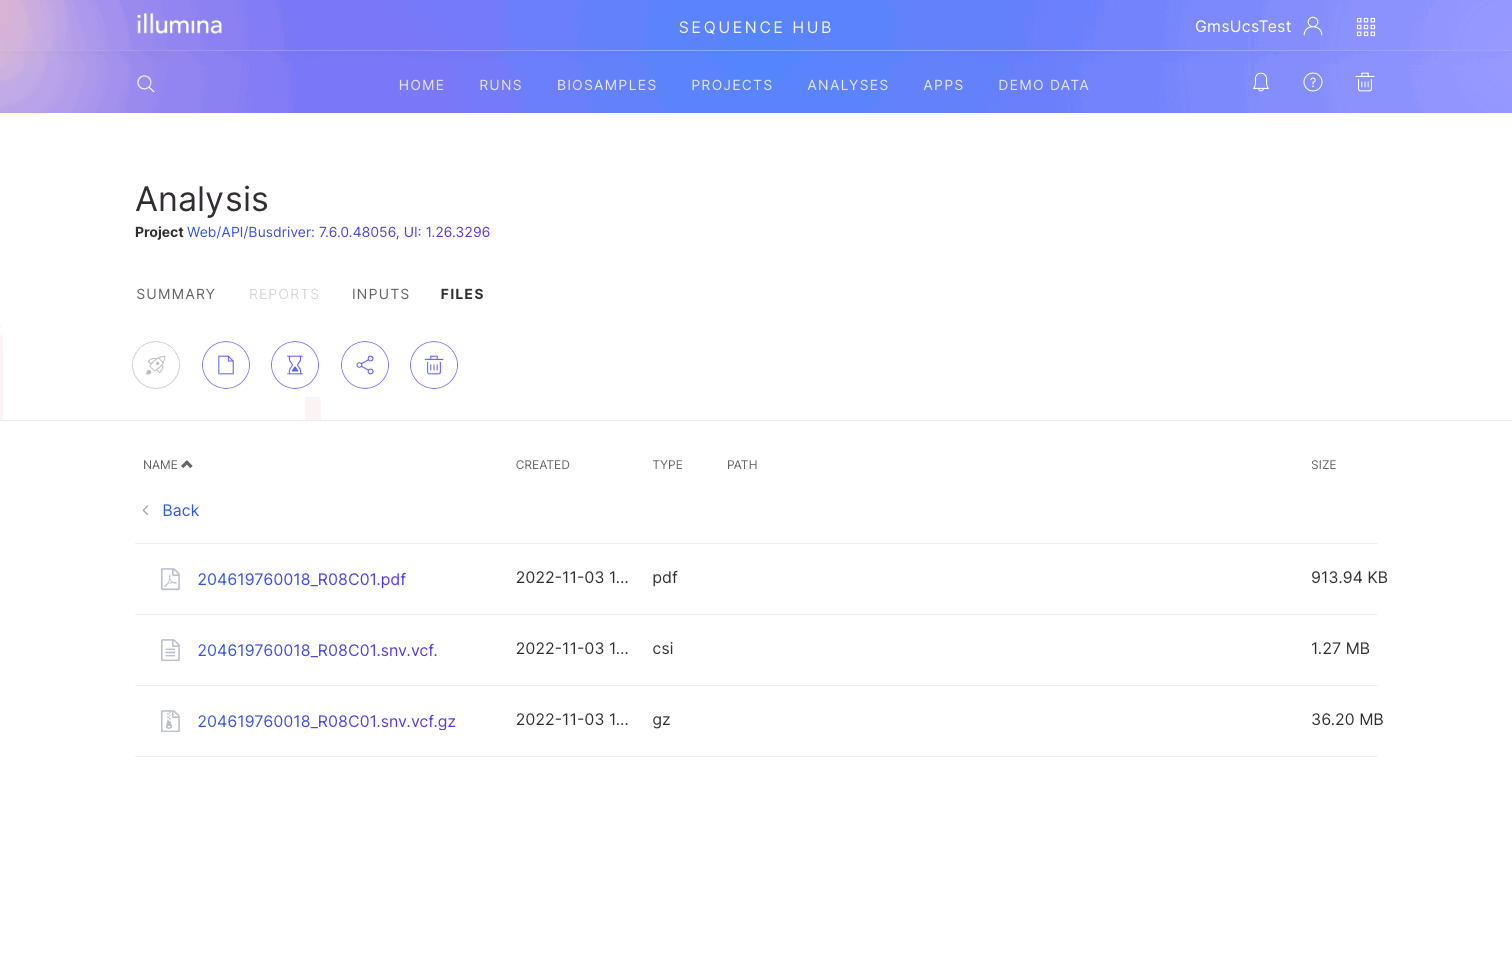Open the 204619760018_R08C01.snv.vcf.gz file

click(x=326, y=722)
